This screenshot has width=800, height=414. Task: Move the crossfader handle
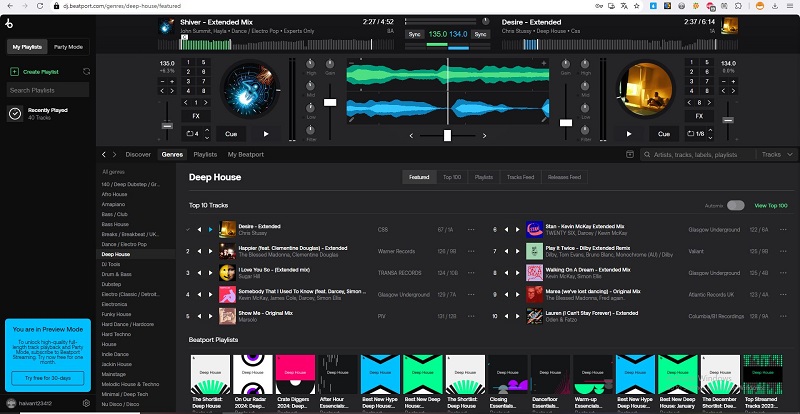pyautogui.click(x=447, y=135)
